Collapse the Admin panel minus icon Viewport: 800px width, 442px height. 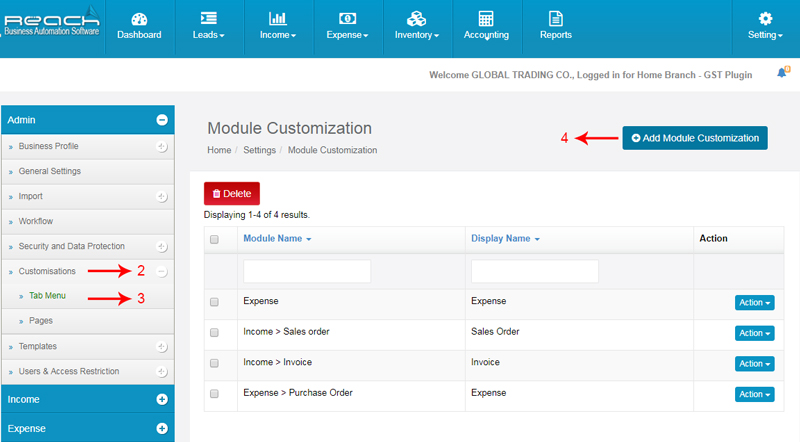tap(162, 120)
